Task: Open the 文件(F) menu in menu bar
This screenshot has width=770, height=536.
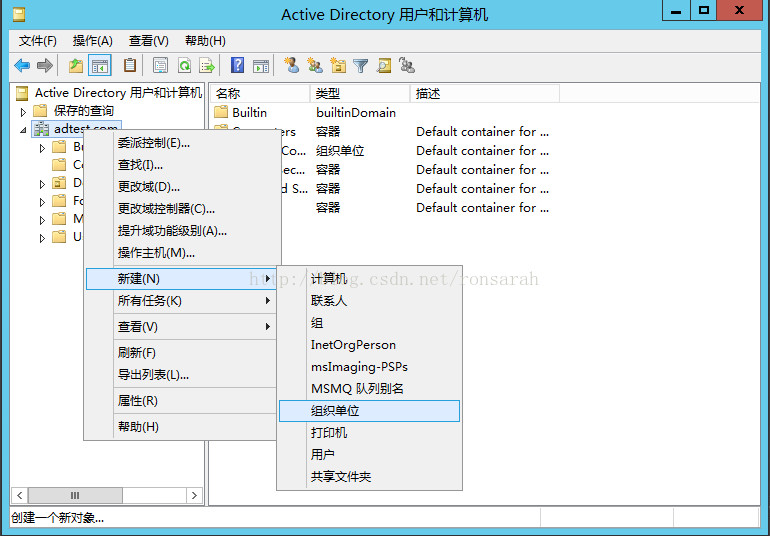Action: point(38,41)
